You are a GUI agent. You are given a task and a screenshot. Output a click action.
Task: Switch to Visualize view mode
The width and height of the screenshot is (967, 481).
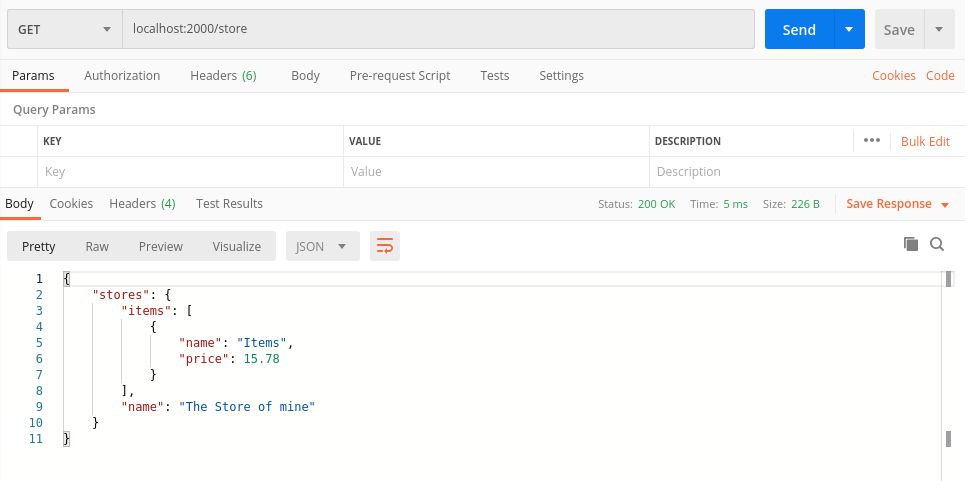[x=237, y=246]
